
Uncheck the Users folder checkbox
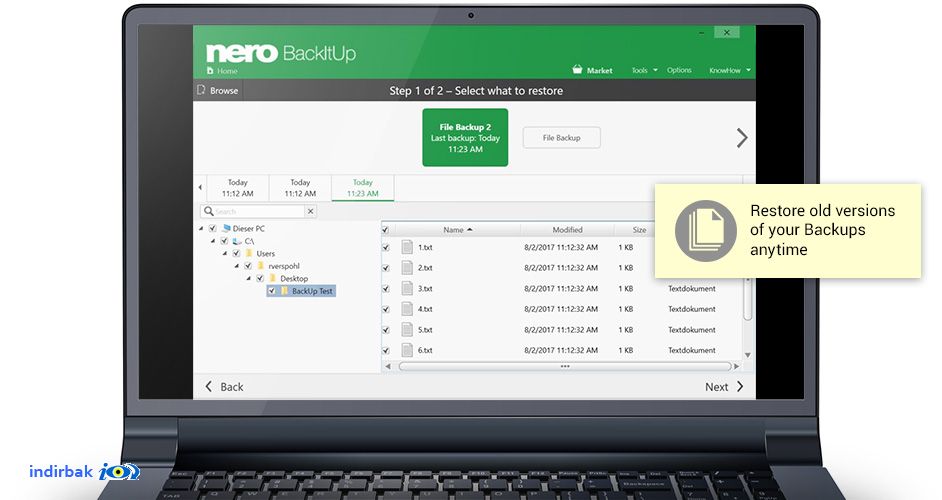[236, 253]
